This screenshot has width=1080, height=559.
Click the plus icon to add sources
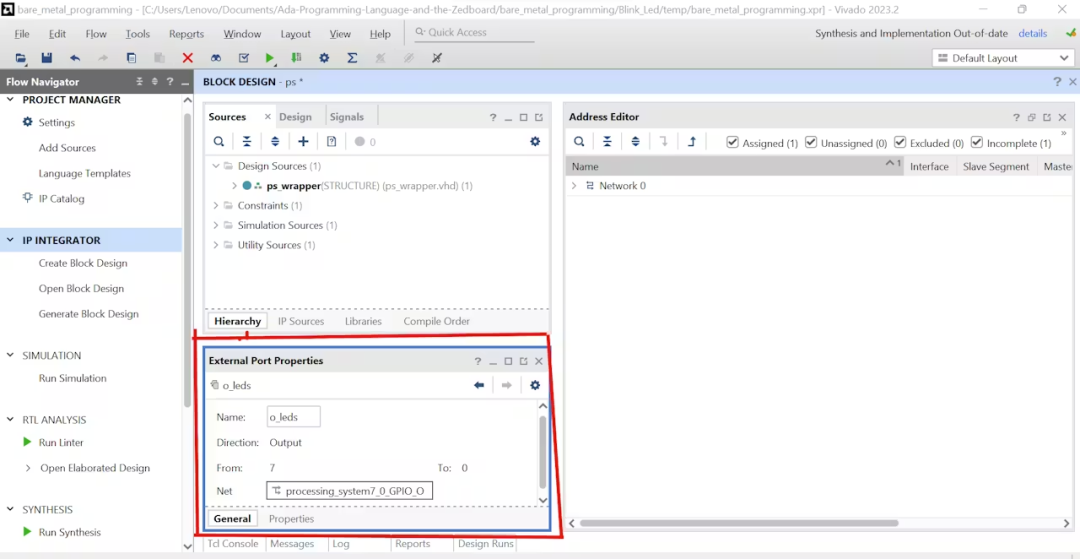(303, 142)
